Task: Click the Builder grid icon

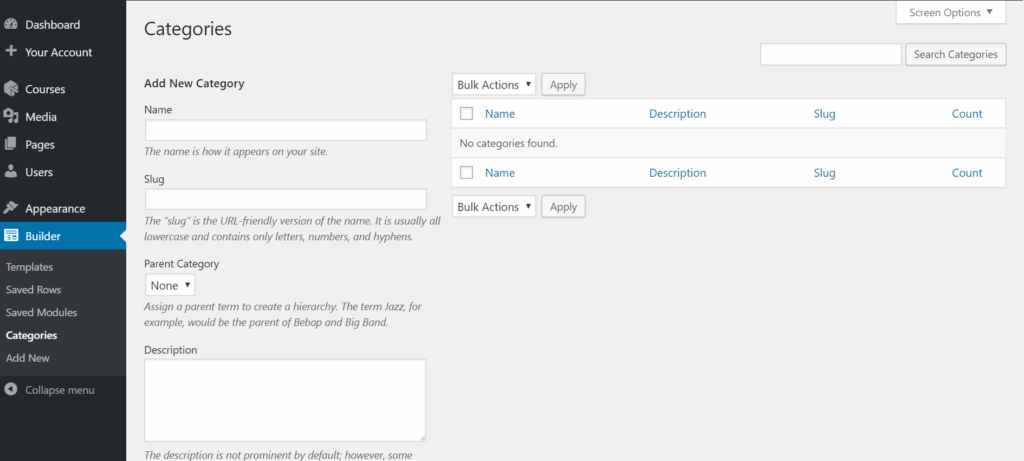Action: (11, 236)
